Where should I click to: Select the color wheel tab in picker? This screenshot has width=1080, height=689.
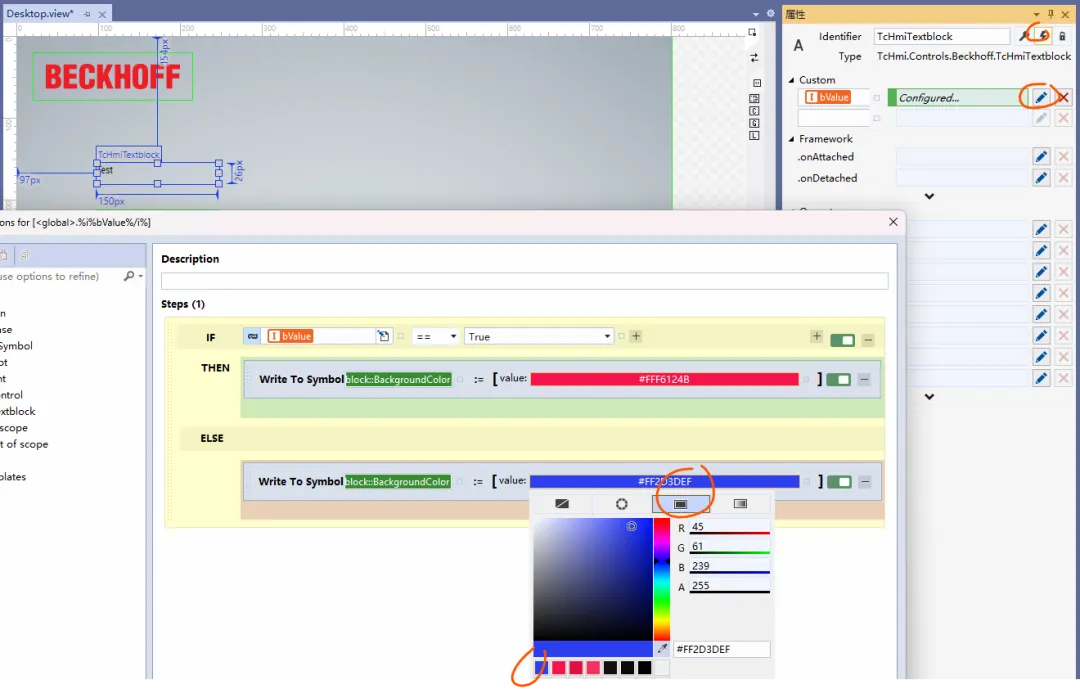tap(621, 504)
